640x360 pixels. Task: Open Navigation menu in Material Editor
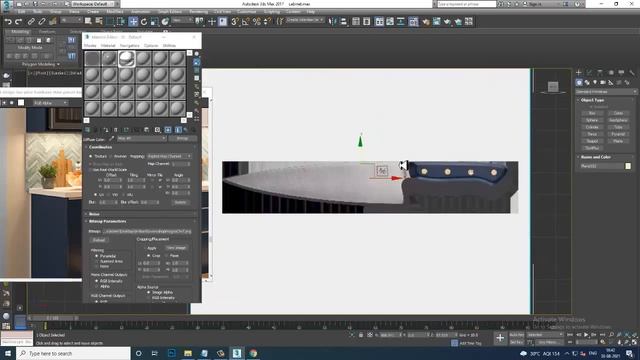click(x=130, y=45)
